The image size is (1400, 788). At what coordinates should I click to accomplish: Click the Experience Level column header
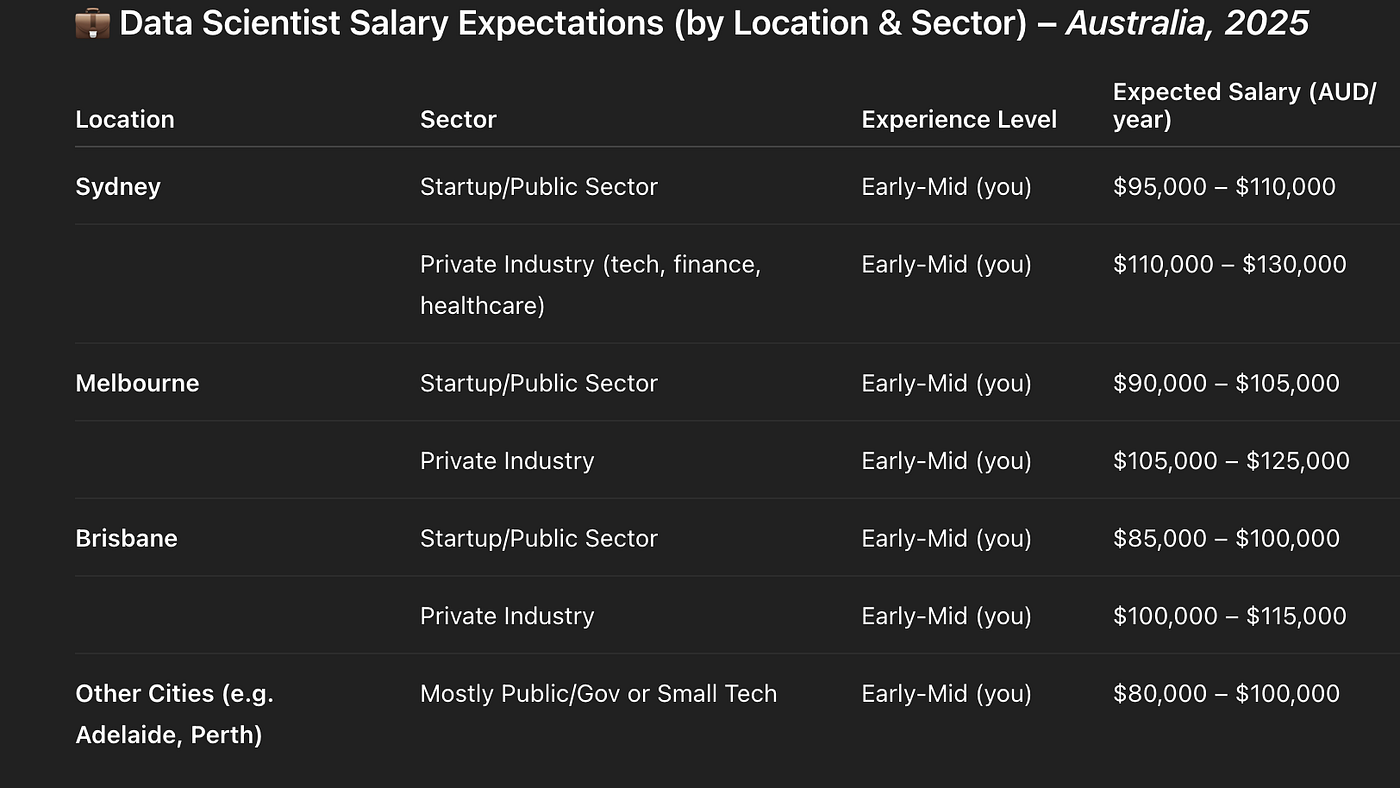[x=959, y=119]
